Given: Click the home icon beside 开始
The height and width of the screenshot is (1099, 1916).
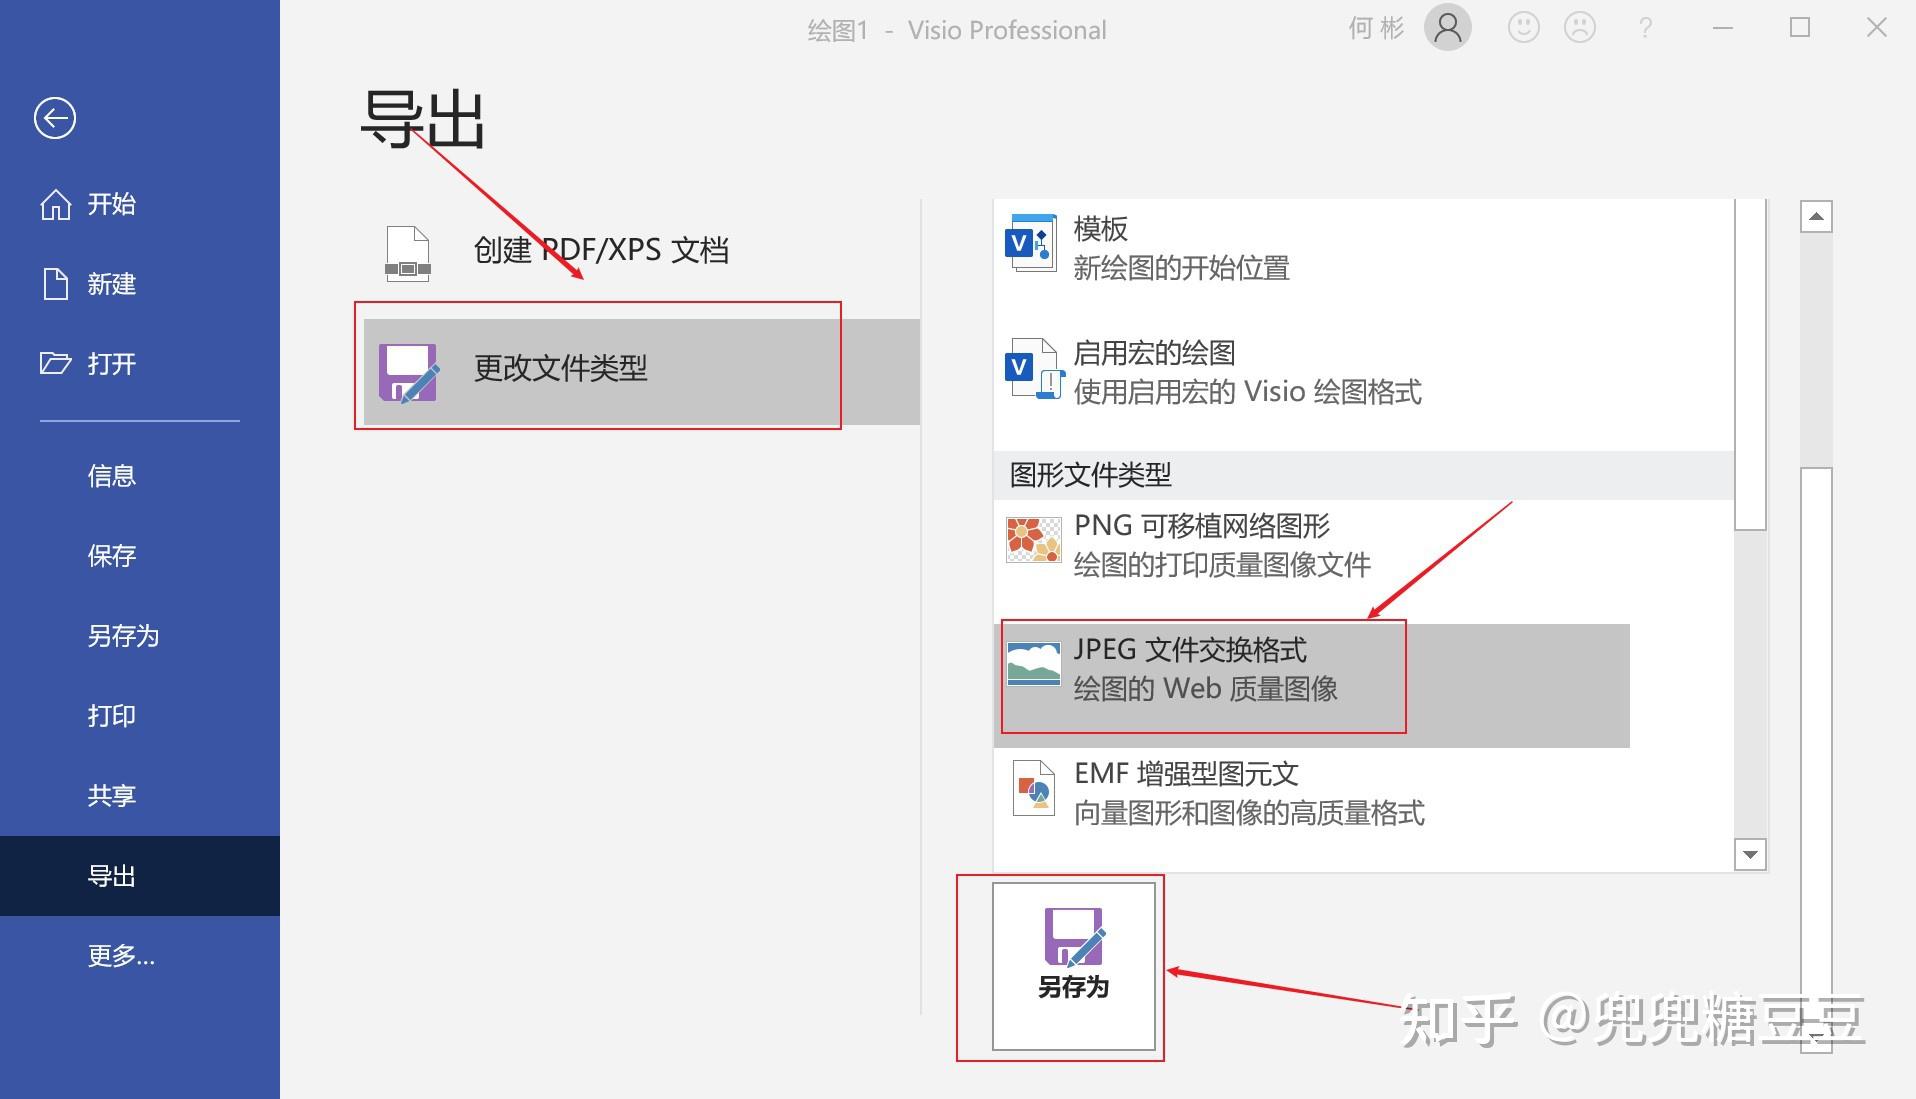Looking at the screenshot, I should coord(56,204).
